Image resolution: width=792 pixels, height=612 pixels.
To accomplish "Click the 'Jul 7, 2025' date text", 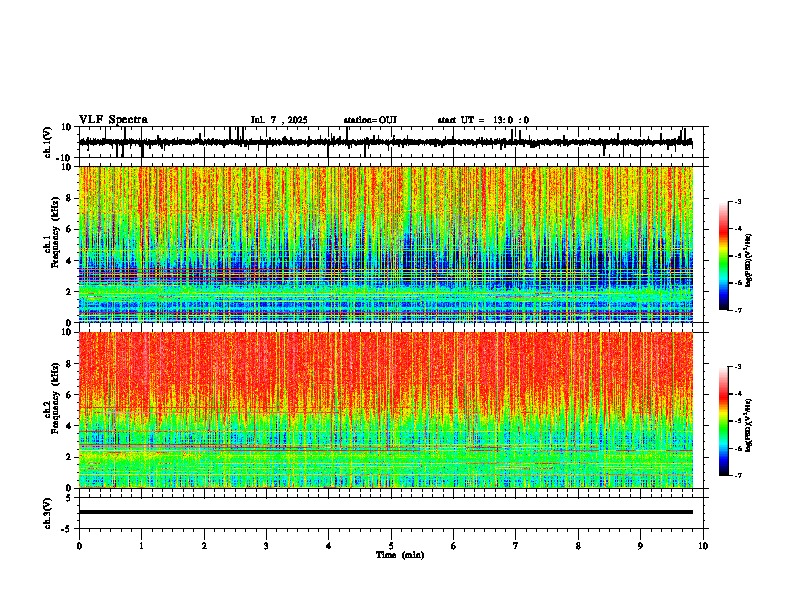I will pos(279,120).
